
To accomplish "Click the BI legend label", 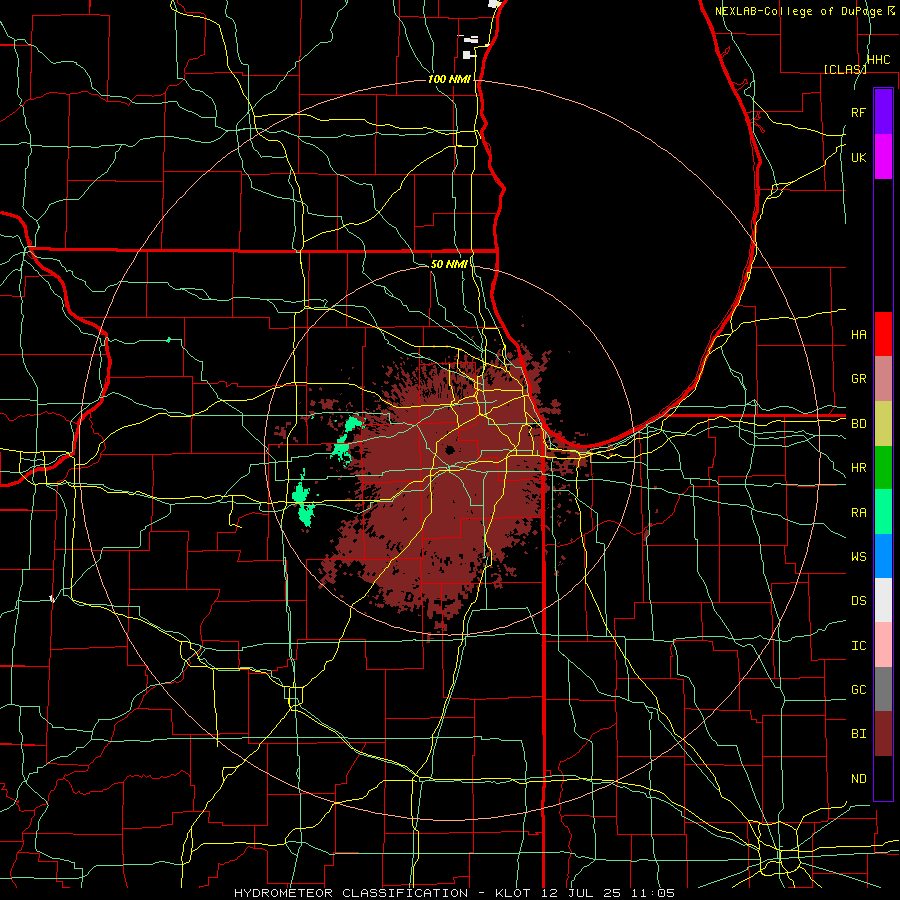I will [x=858, y=734].
